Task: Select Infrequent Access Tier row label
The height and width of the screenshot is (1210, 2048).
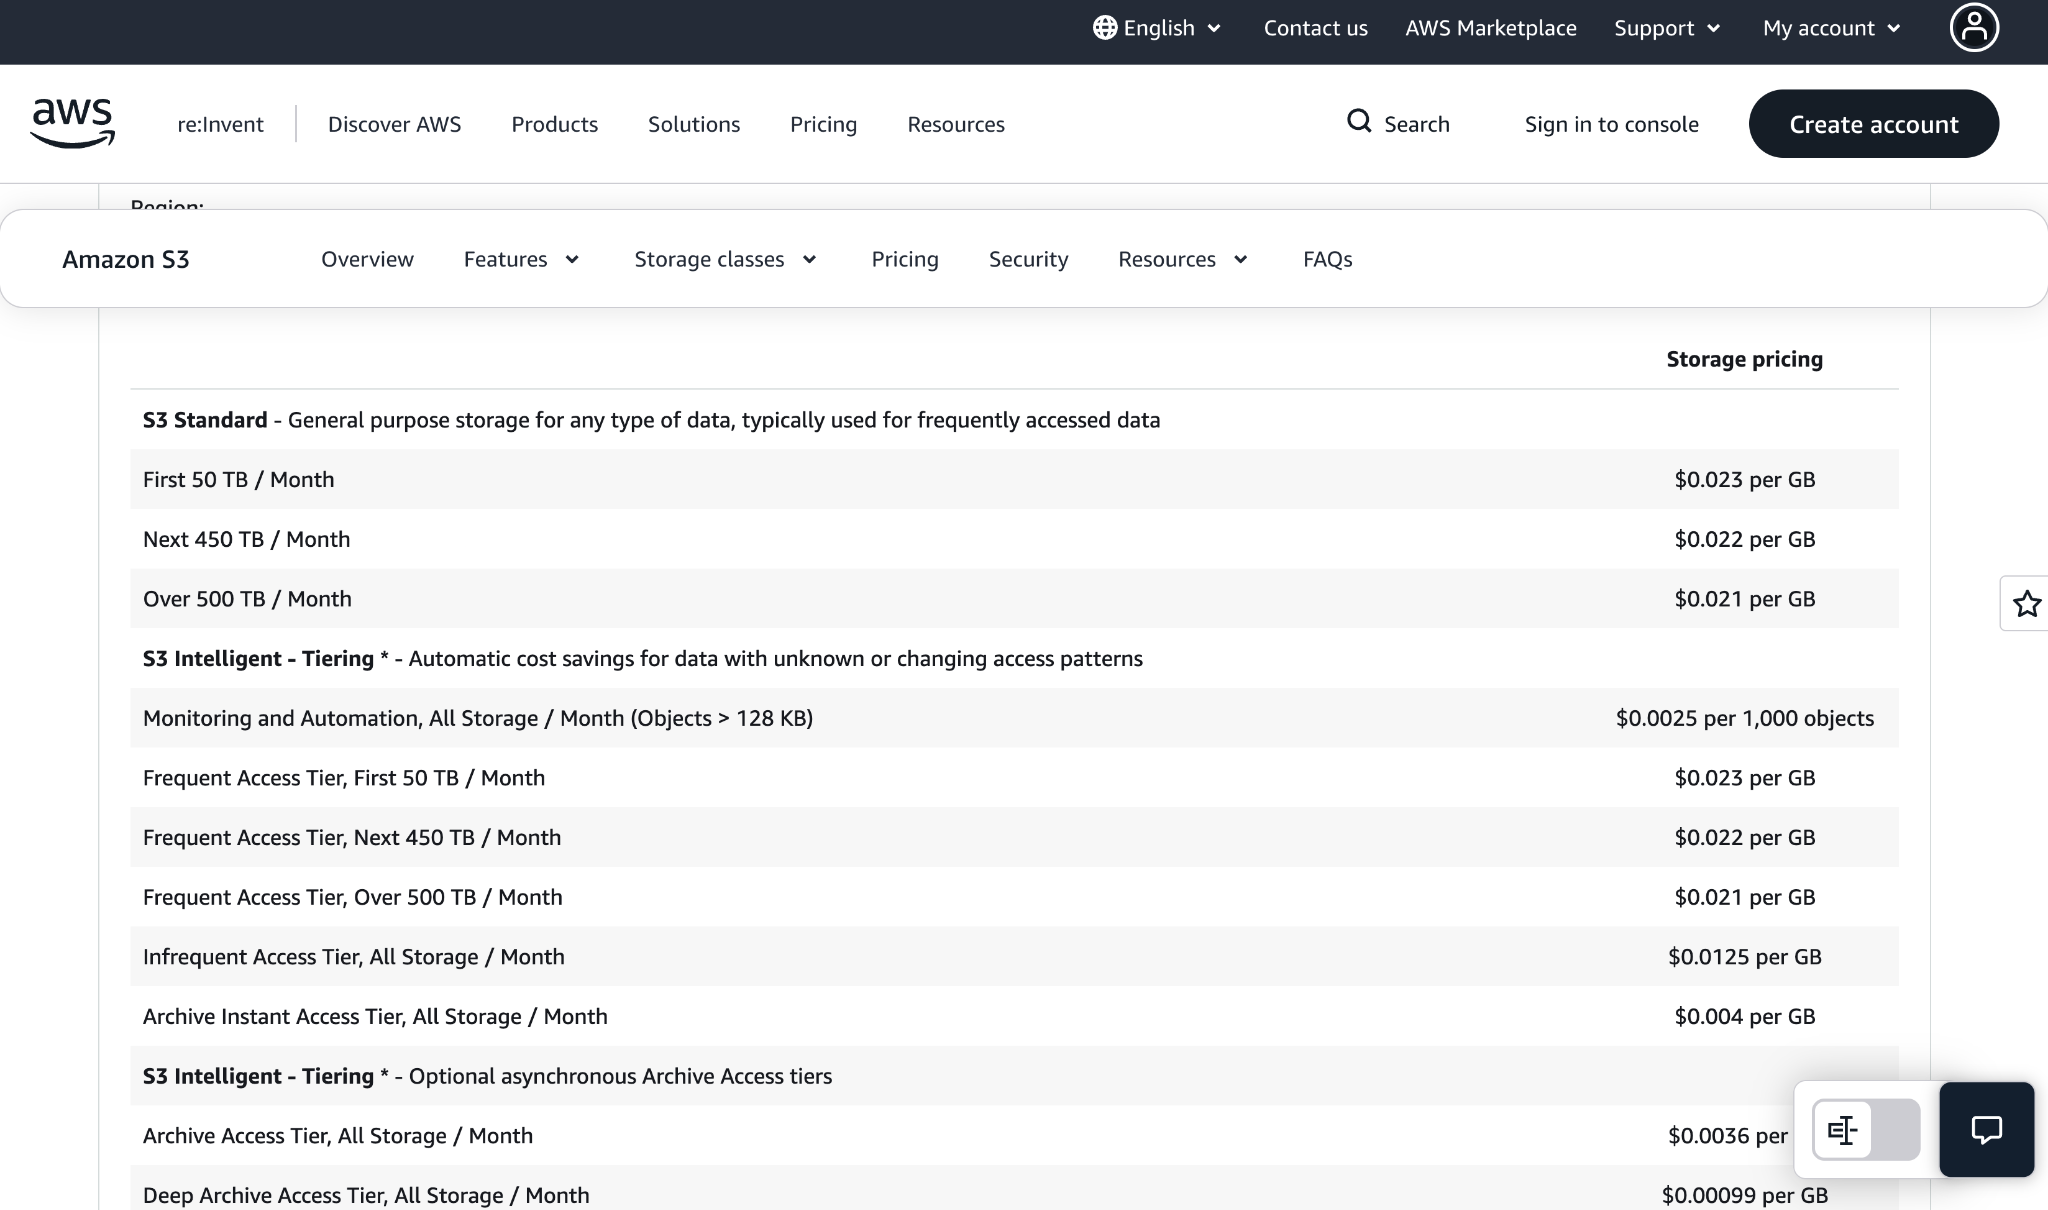Action: (354, 957)
